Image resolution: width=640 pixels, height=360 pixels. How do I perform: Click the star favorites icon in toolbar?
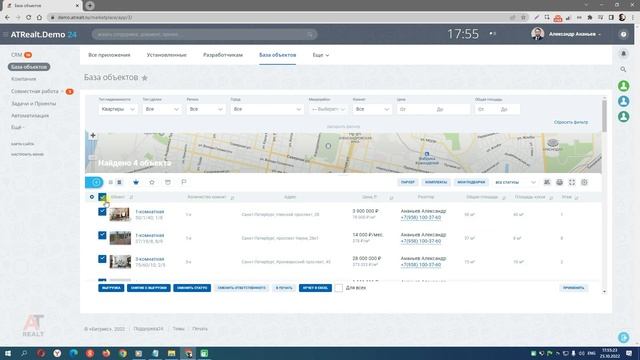152,182
